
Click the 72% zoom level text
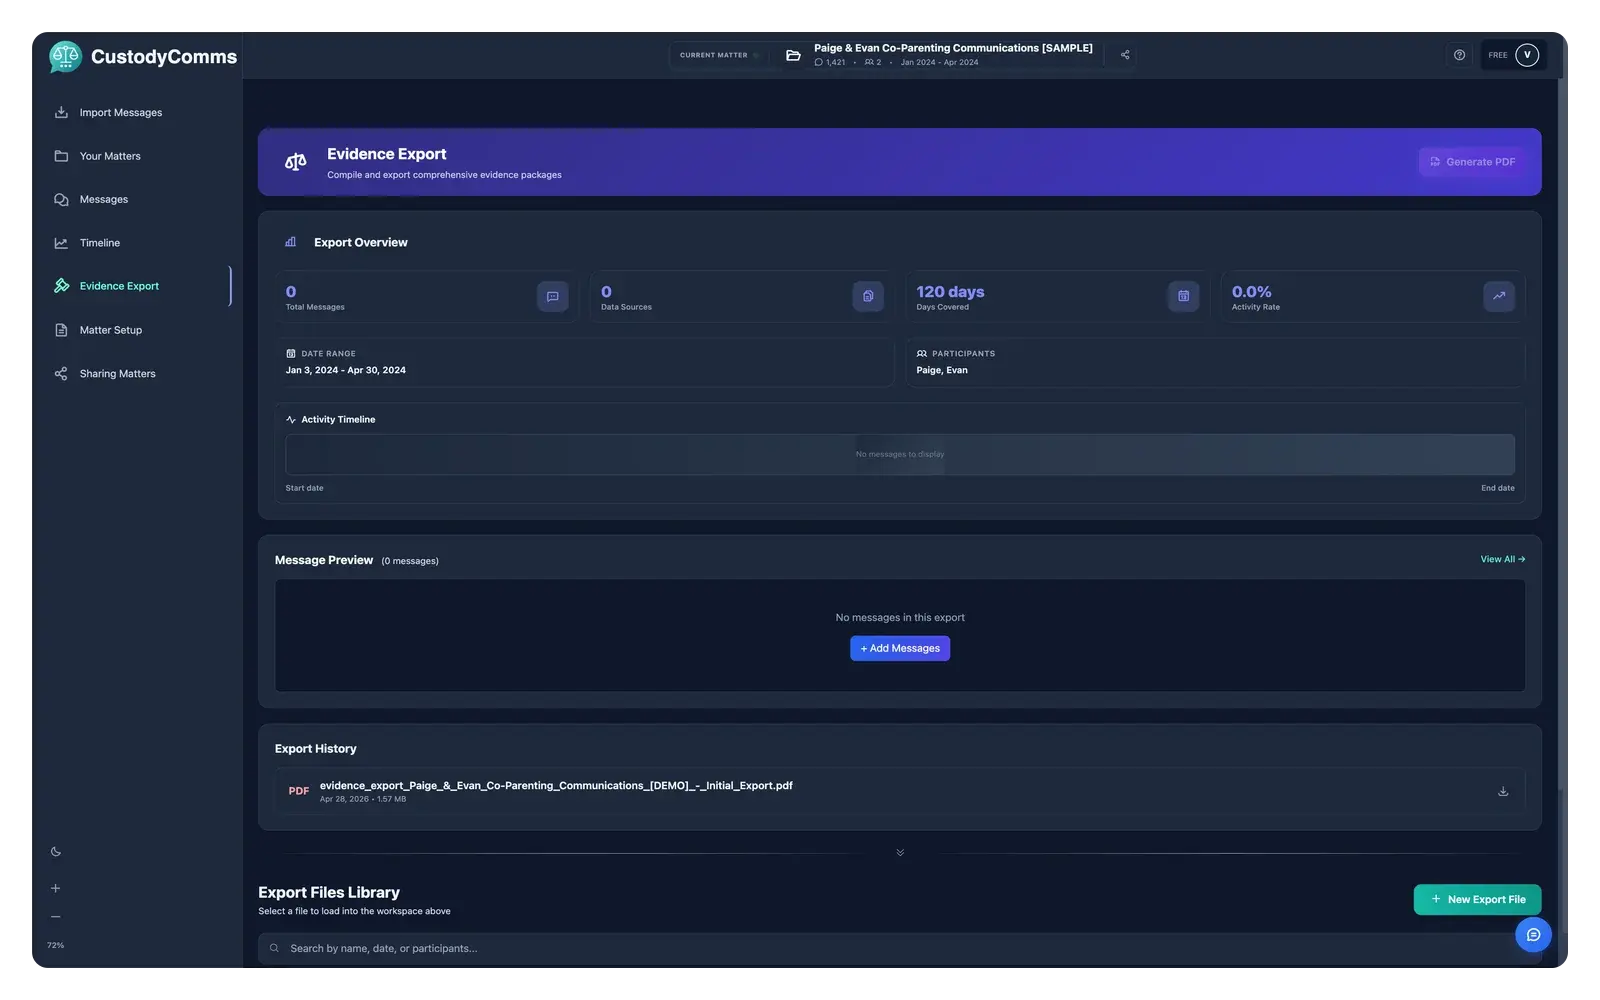click(56, 945)
